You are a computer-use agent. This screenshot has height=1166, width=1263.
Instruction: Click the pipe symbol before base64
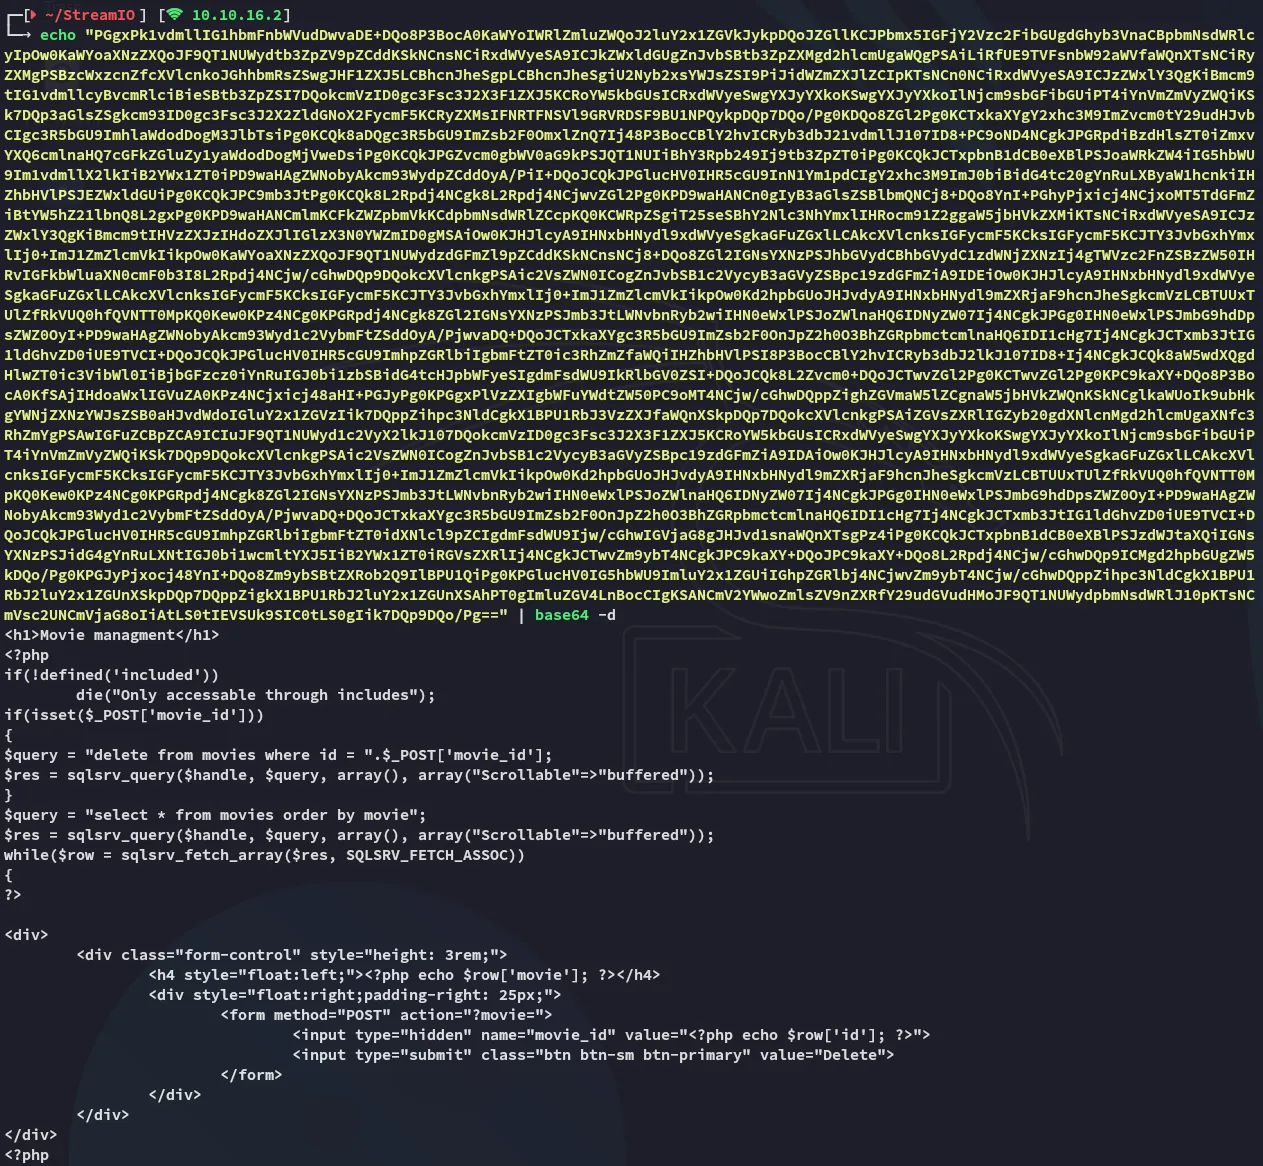521,615
